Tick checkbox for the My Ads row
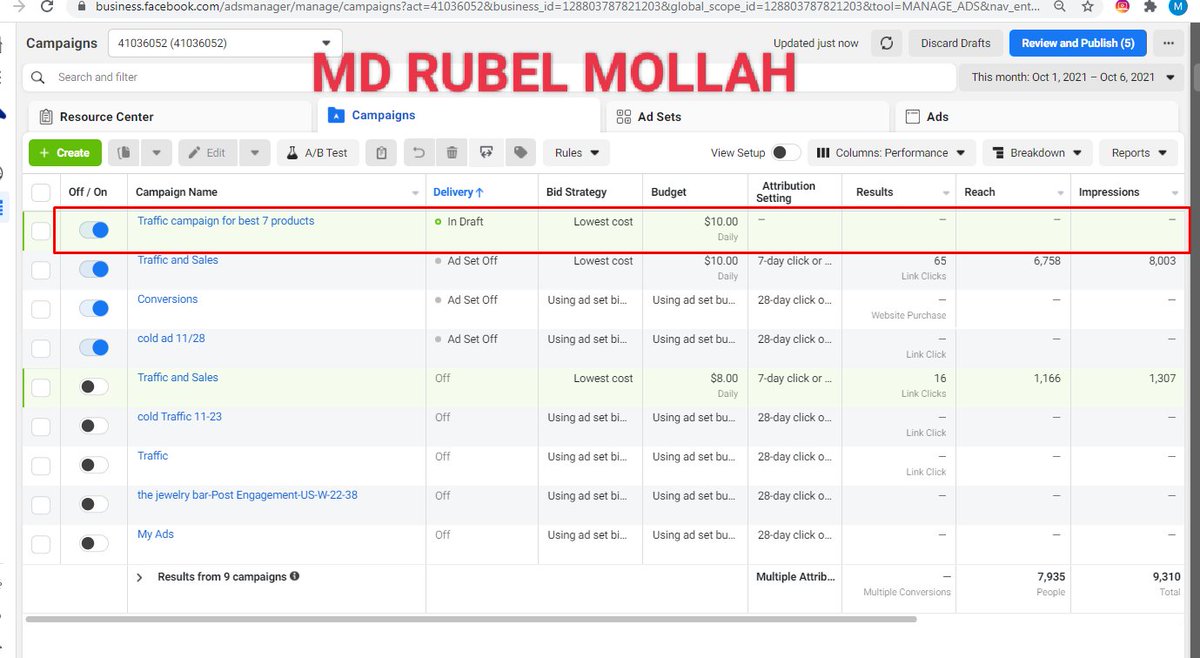Screen dimensions: 1200x658 41,544
